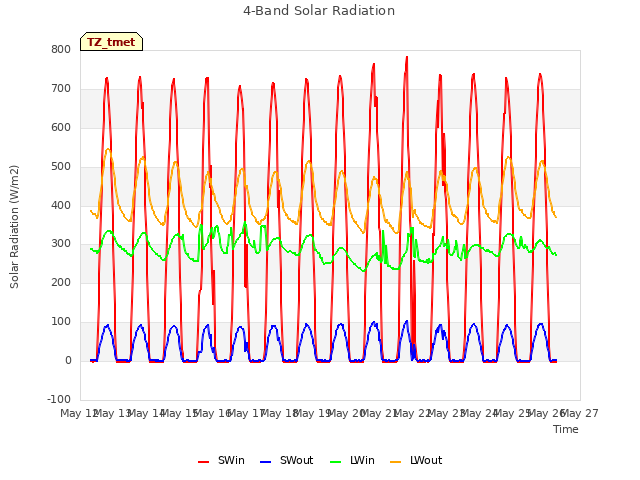Click the 600 y-axis tick label
This screenshot has width=640, height=480.
coord(61,127)
